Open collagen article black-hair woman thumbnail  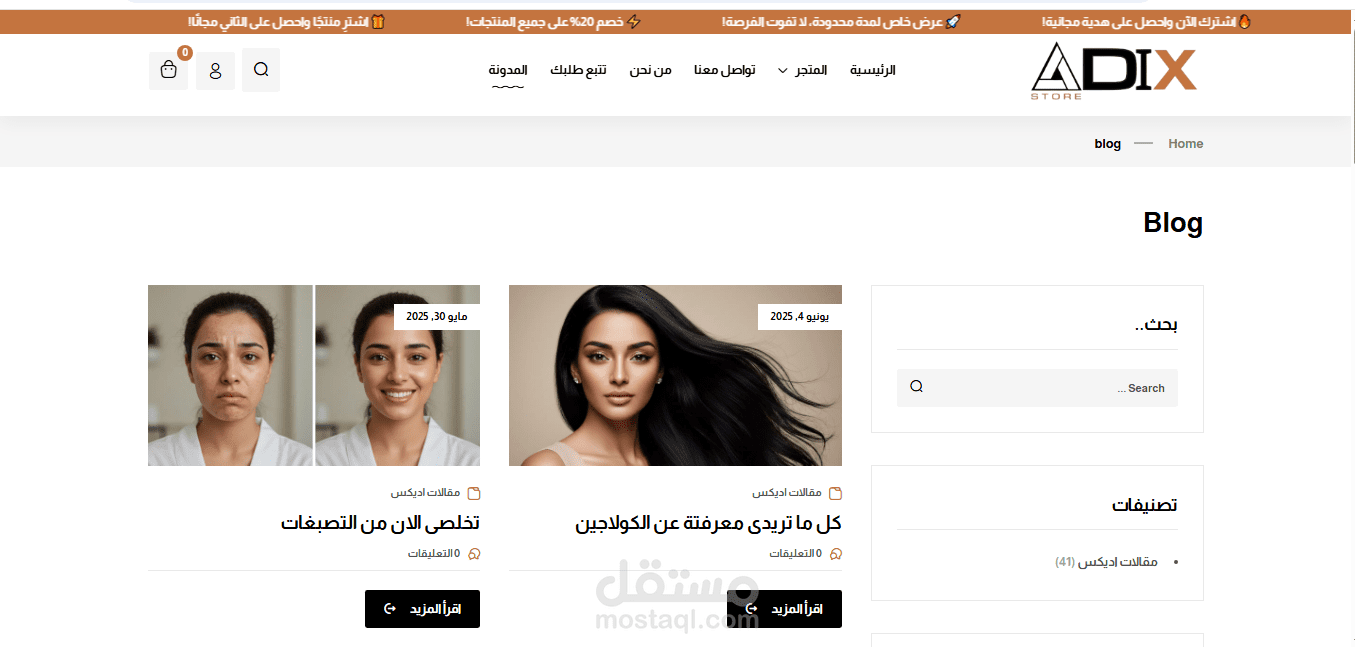pos(675,376)
